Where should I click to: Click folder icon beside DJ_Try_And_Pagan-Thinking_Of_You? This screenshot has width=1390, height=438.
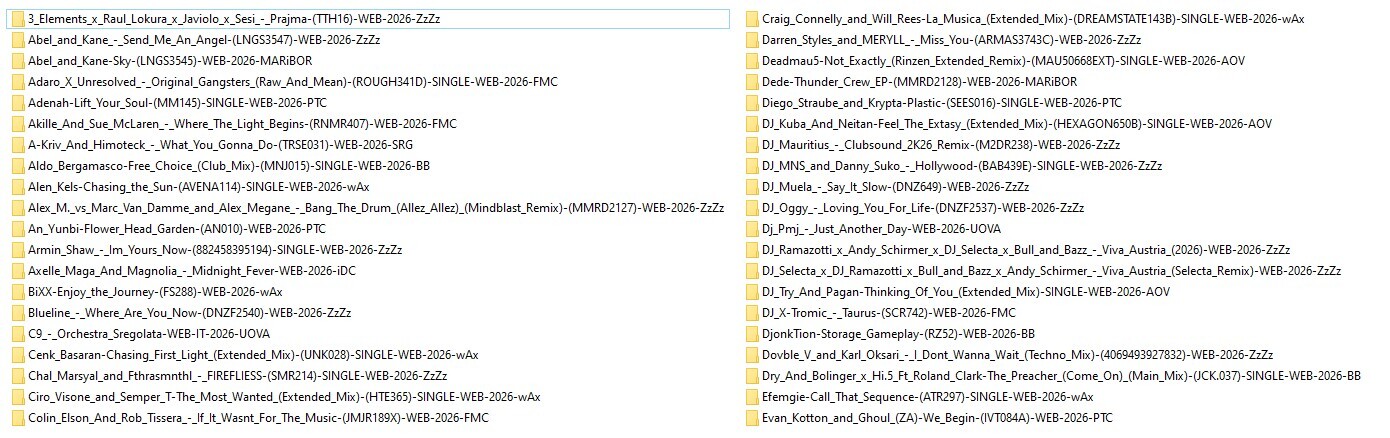point(751,292)
